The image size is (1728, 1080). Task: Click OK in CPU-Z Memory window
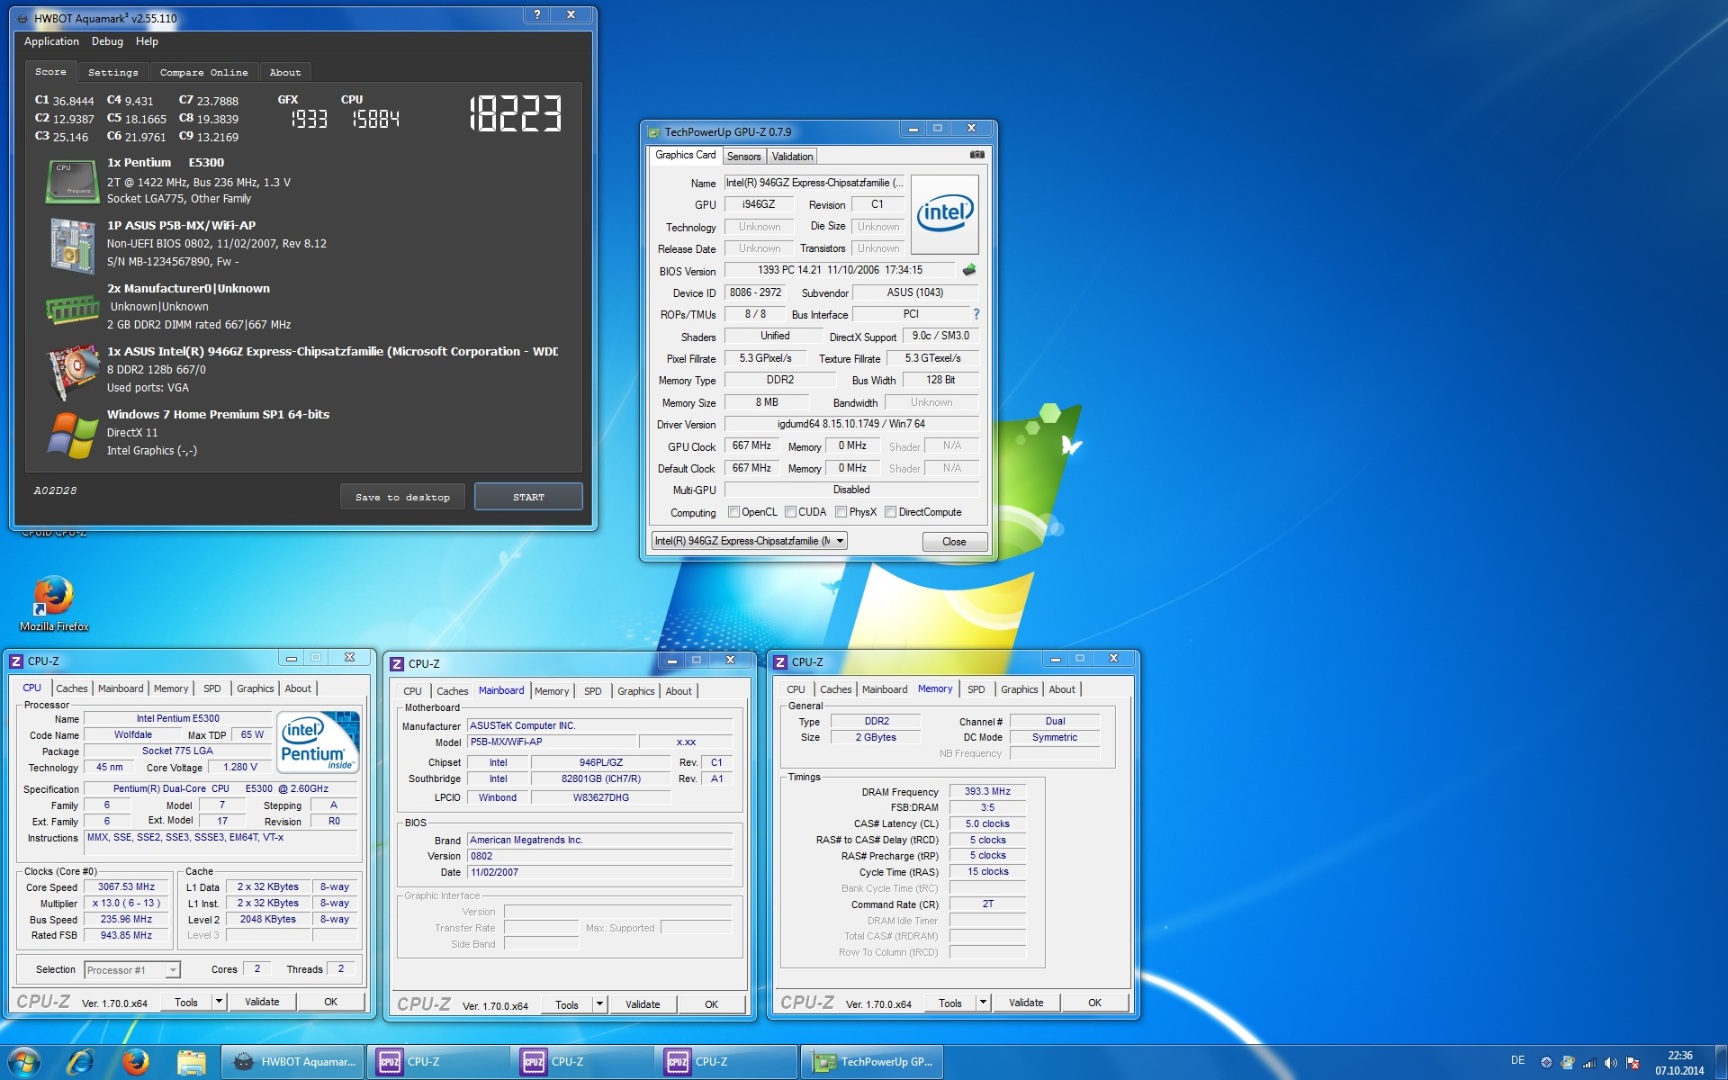click(x=1095, y=1002)
